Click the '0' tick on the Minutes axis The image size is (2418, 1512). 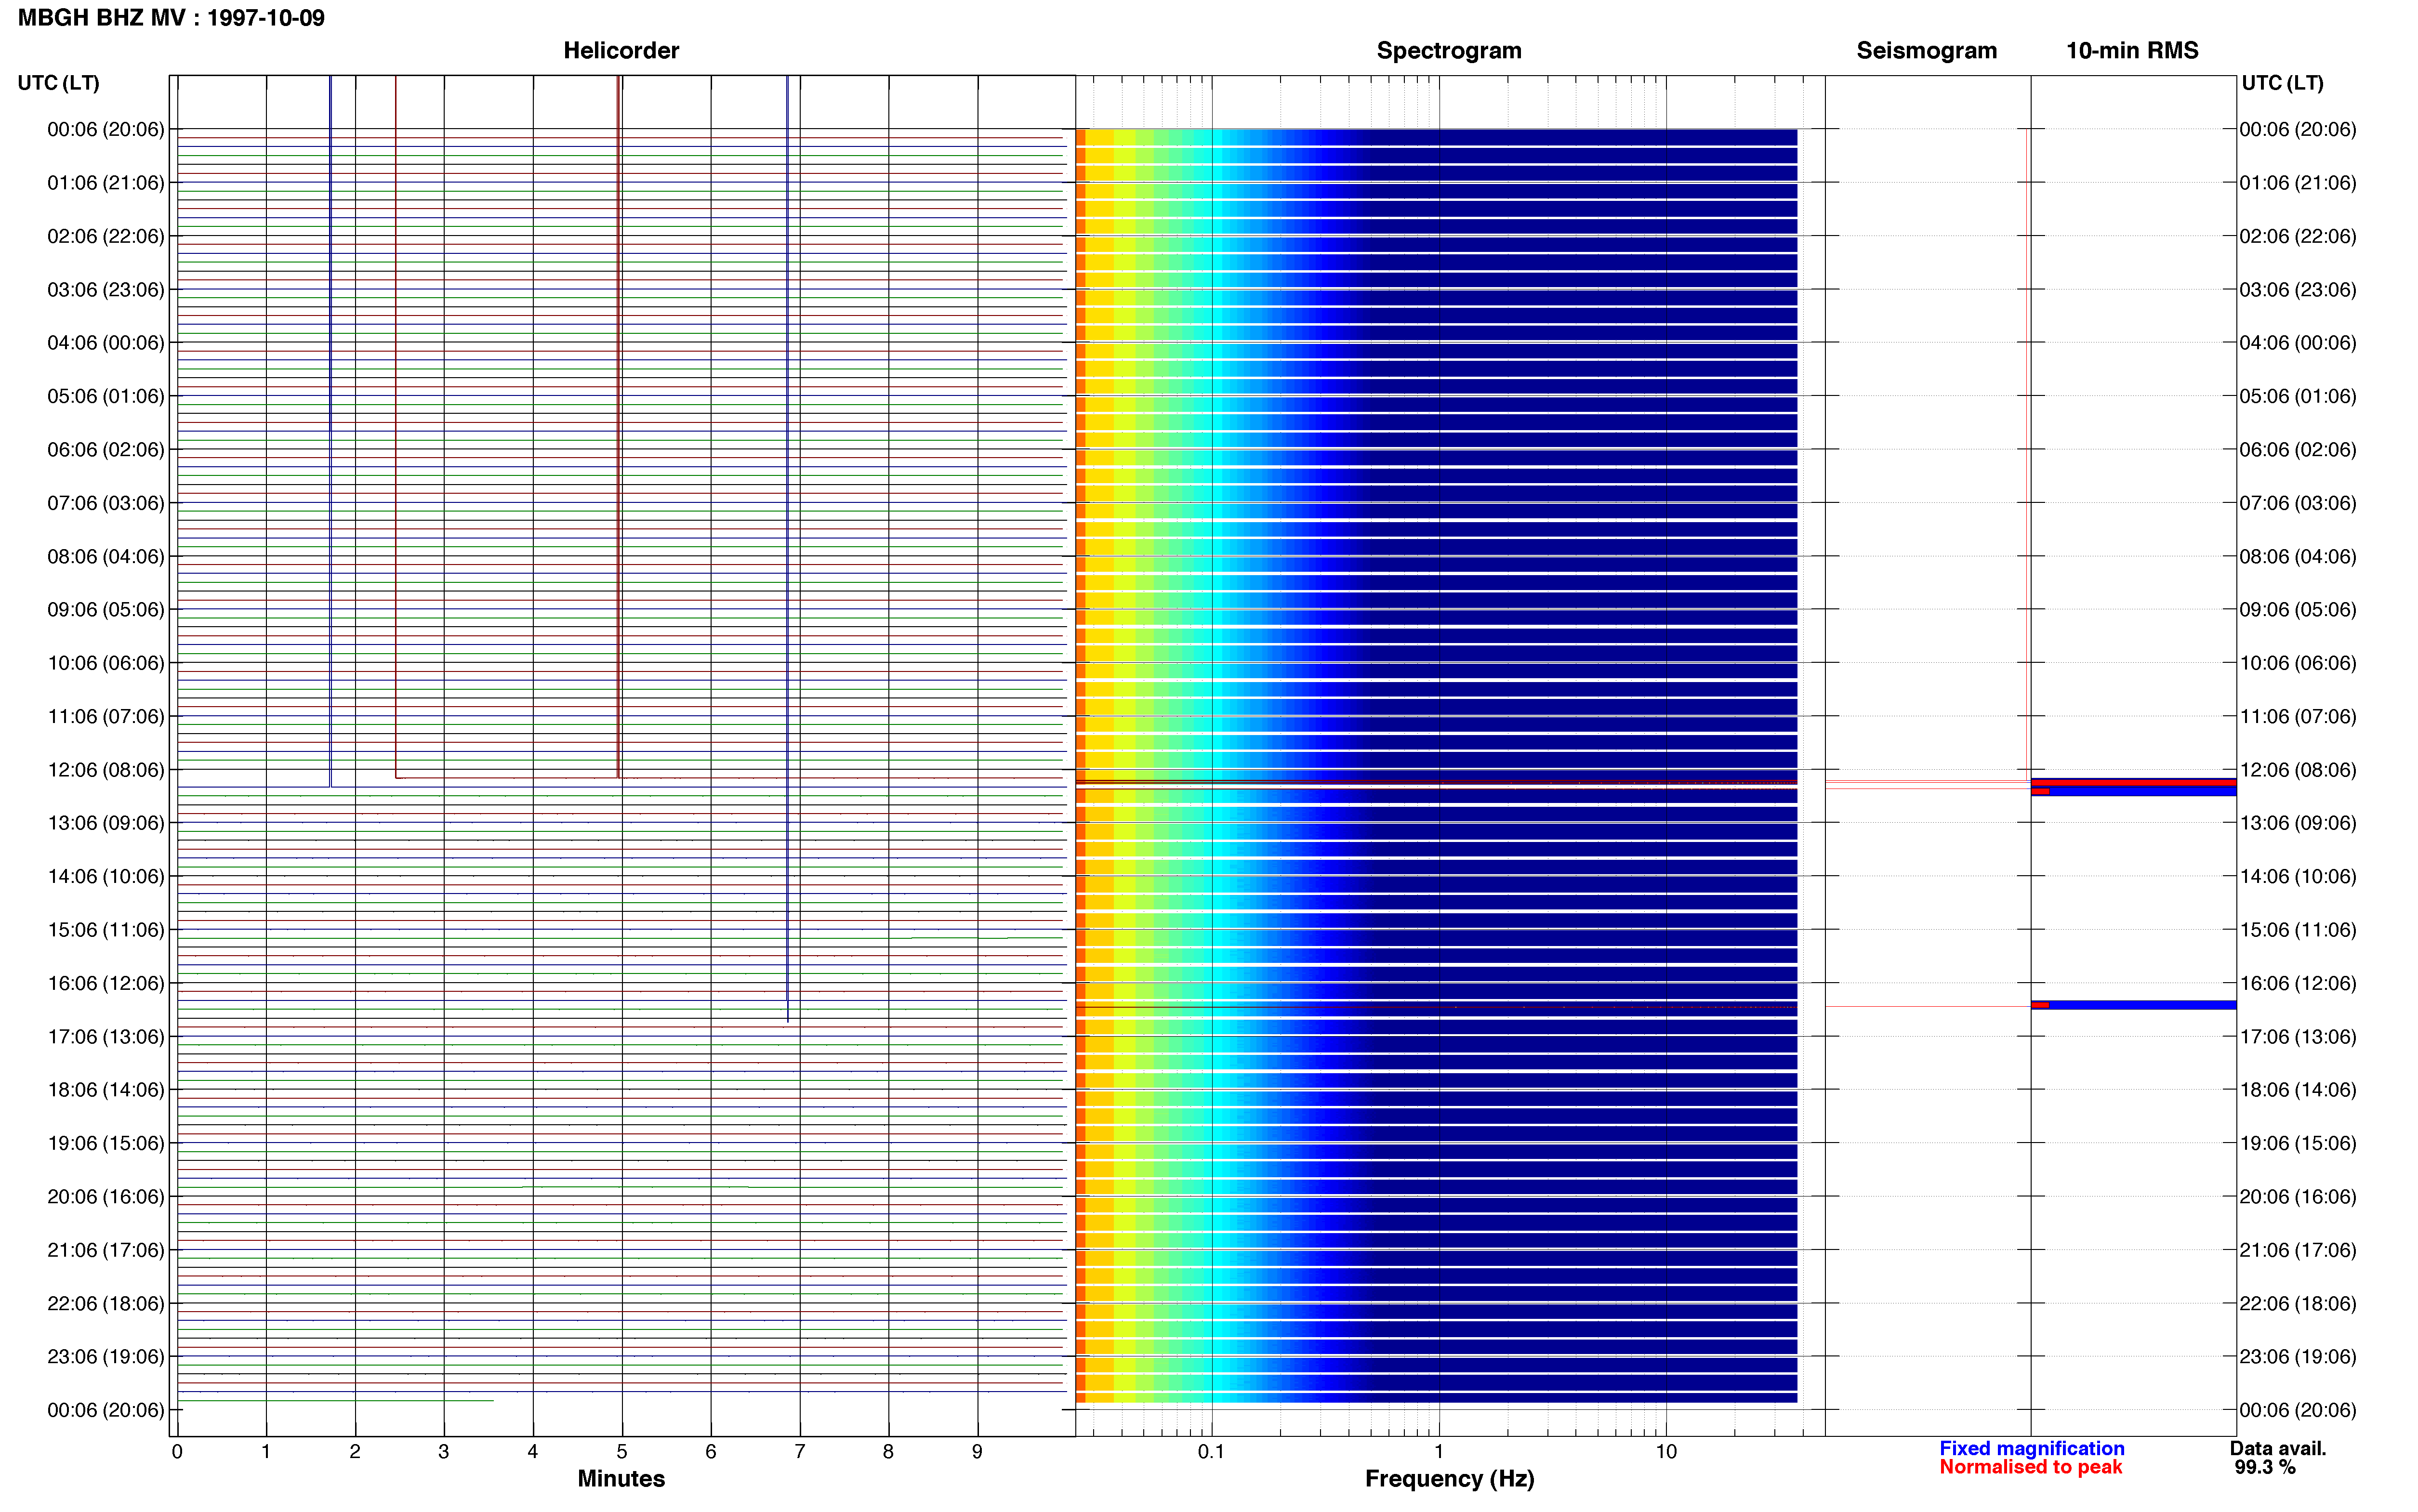pos(177,1451)
